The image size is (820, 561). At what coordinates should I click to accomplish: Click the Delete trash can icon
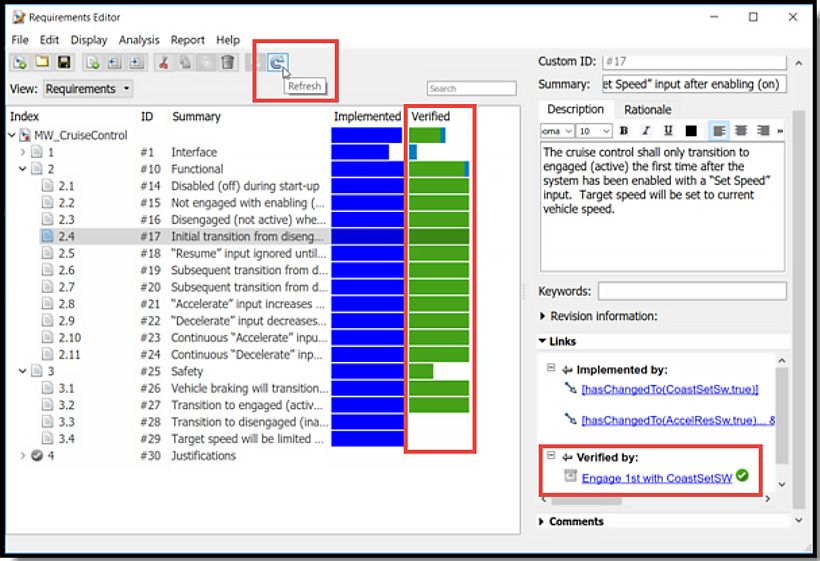[x=228, y=63]
